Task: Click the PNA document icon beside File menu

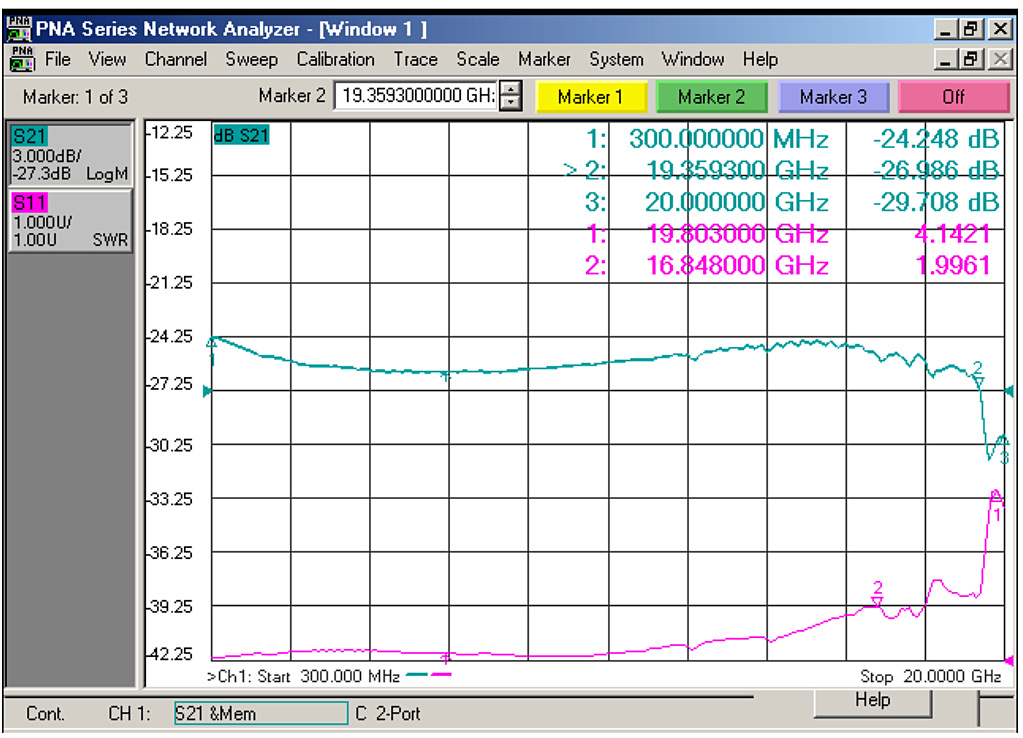Action: point(21,60)
